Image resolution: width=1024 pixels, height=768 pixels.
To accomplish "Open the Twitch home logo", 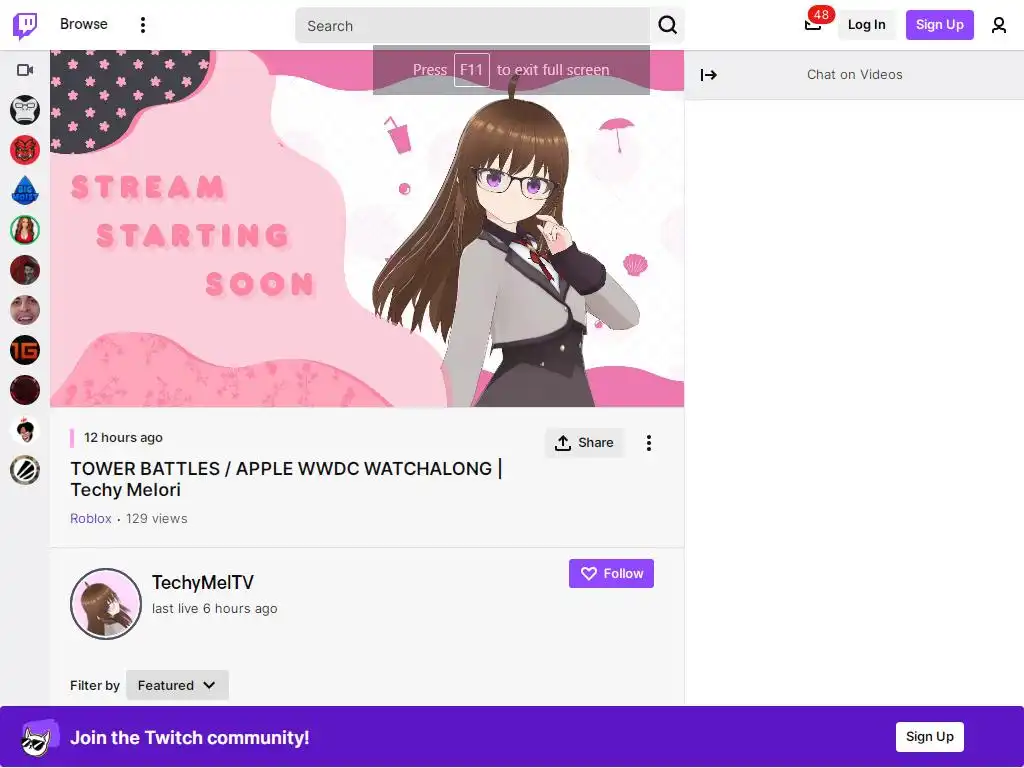I will 25,25.
